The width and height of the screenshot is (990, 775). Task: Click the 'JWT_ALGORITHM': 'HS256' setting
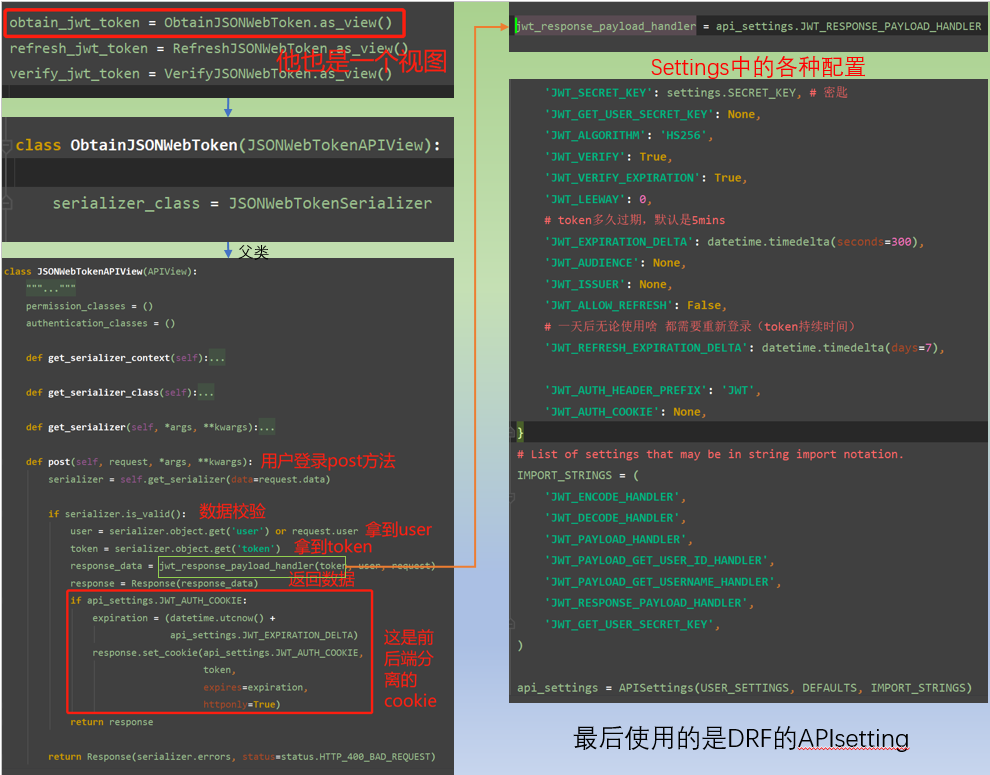coord(629,136)
